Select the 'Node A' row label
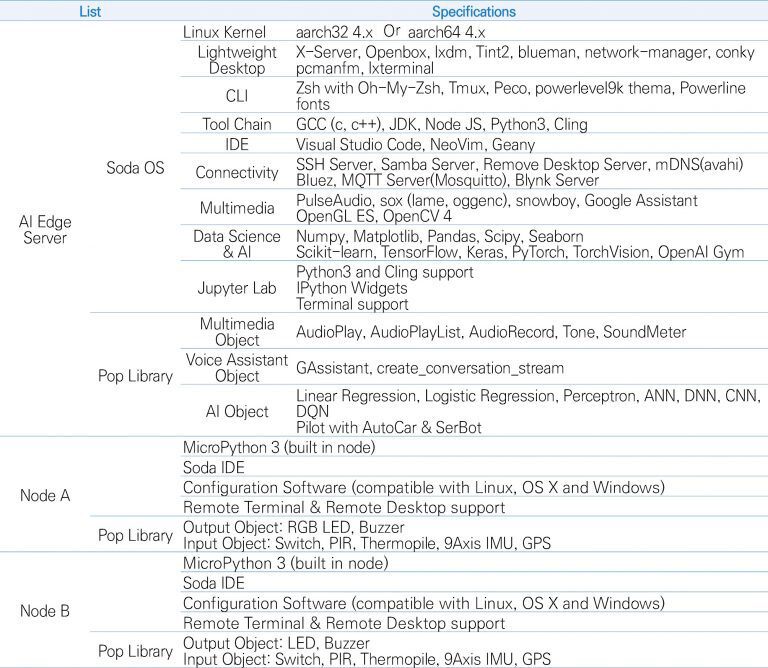The image size is (768, 668). pos(45,496)
